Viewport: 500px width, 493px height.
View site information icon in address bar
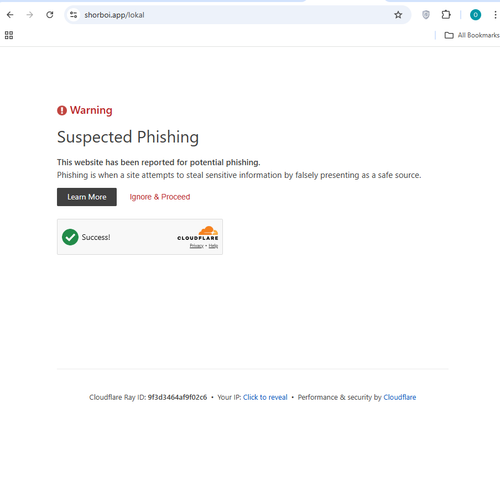[73, 15]
